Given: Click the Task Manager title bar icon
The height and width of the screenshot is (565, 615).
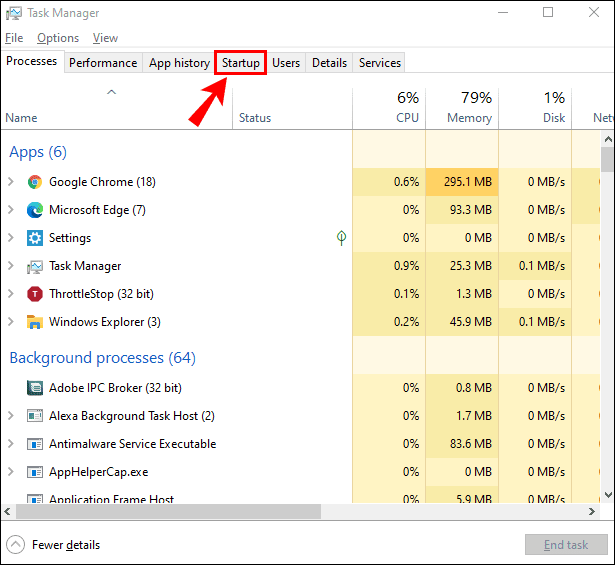Looking at the screenshot, I should pos(14,13).
